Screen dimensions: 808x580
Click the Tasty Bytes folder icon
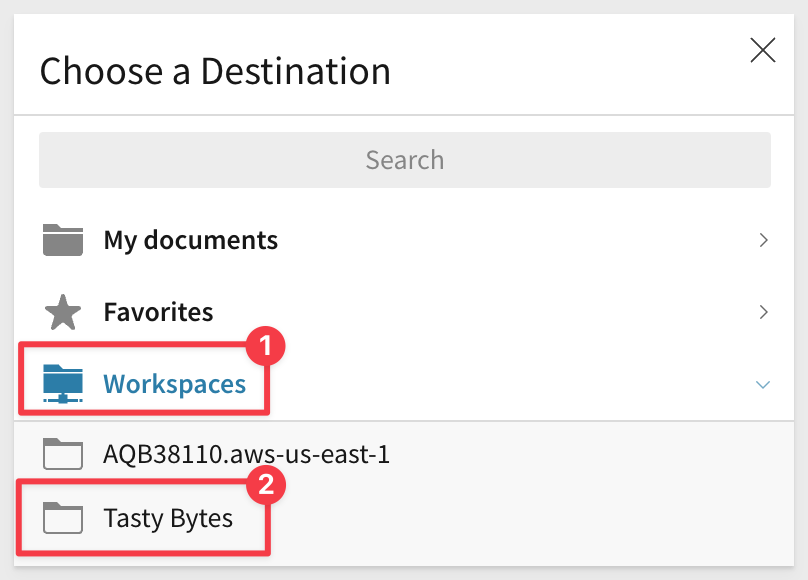tap(63, 518)
